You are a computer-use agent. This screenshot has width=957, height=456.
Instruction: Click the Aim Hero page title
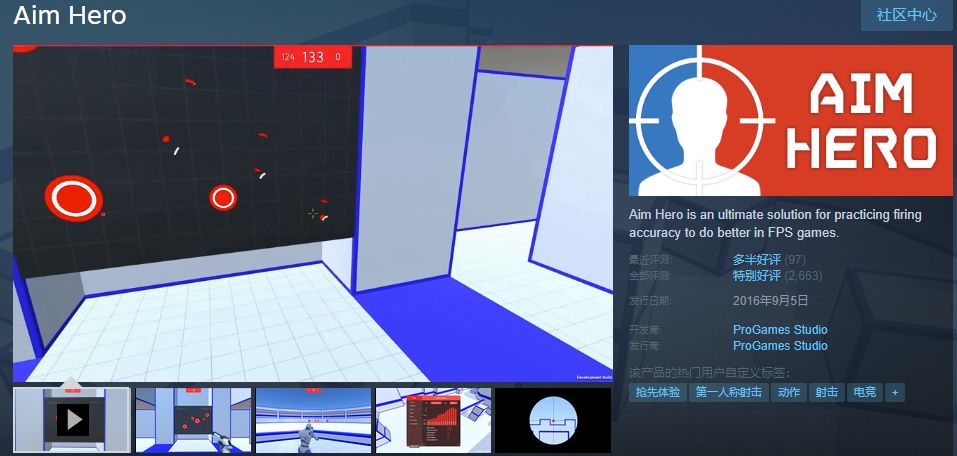tap(70, 15)
